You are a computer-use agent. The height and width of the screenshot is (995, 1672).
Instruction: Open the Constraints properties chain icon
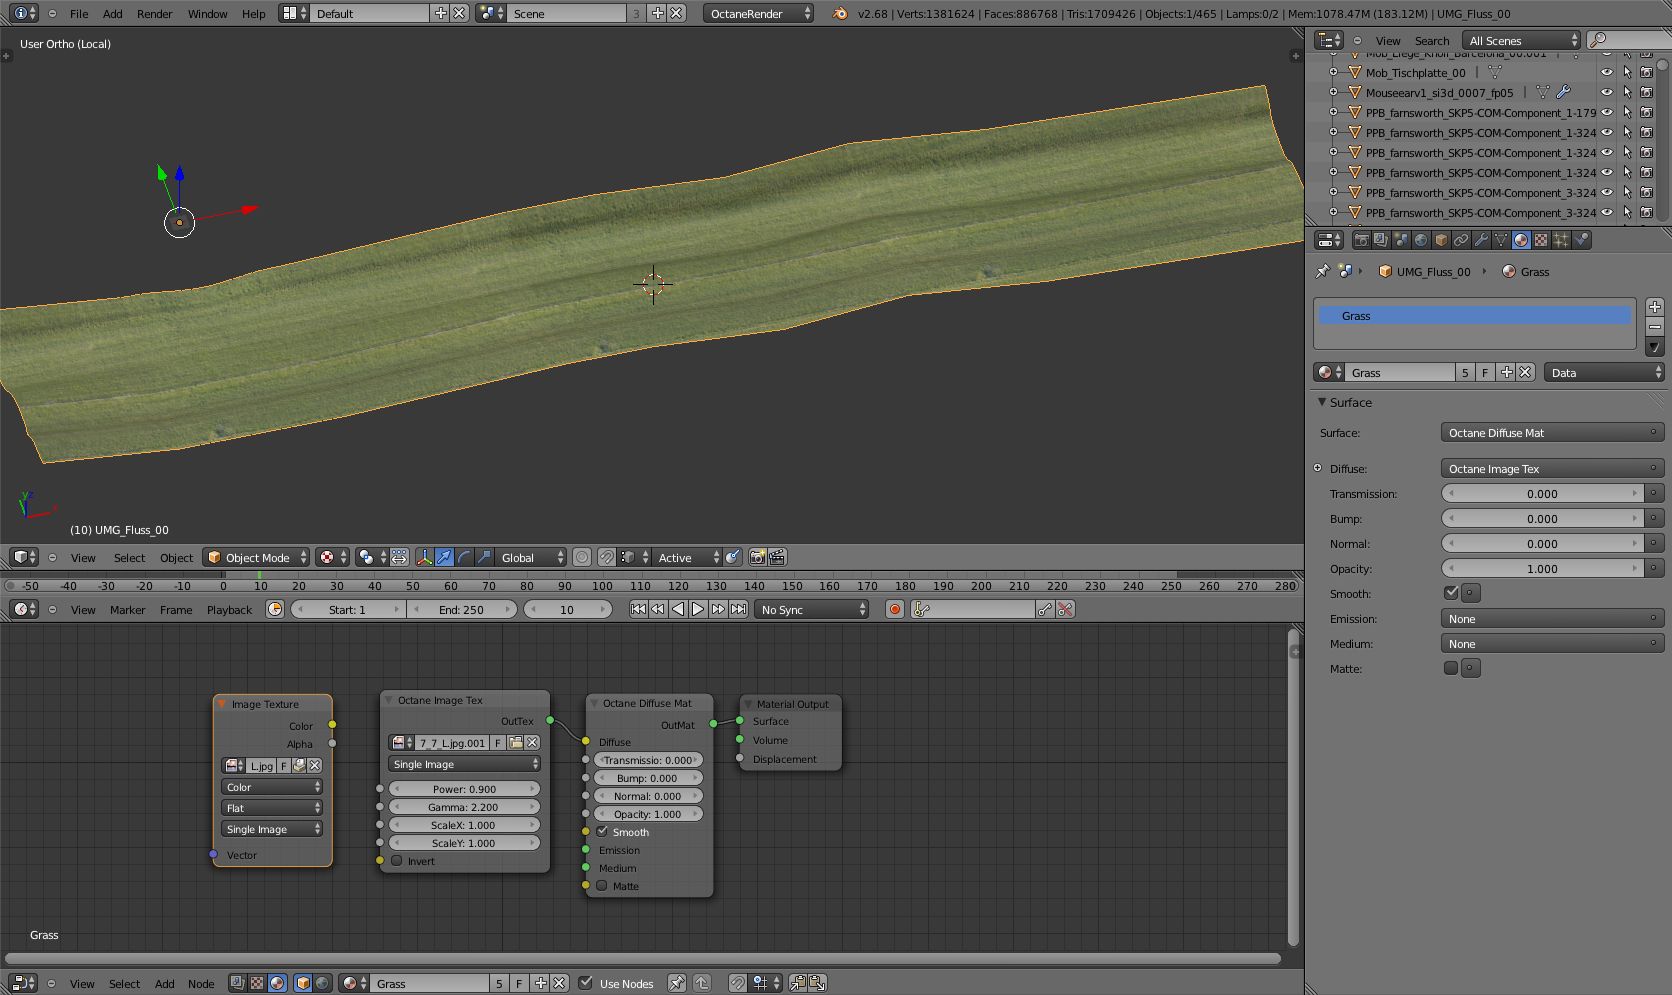tap(1461, 240)
